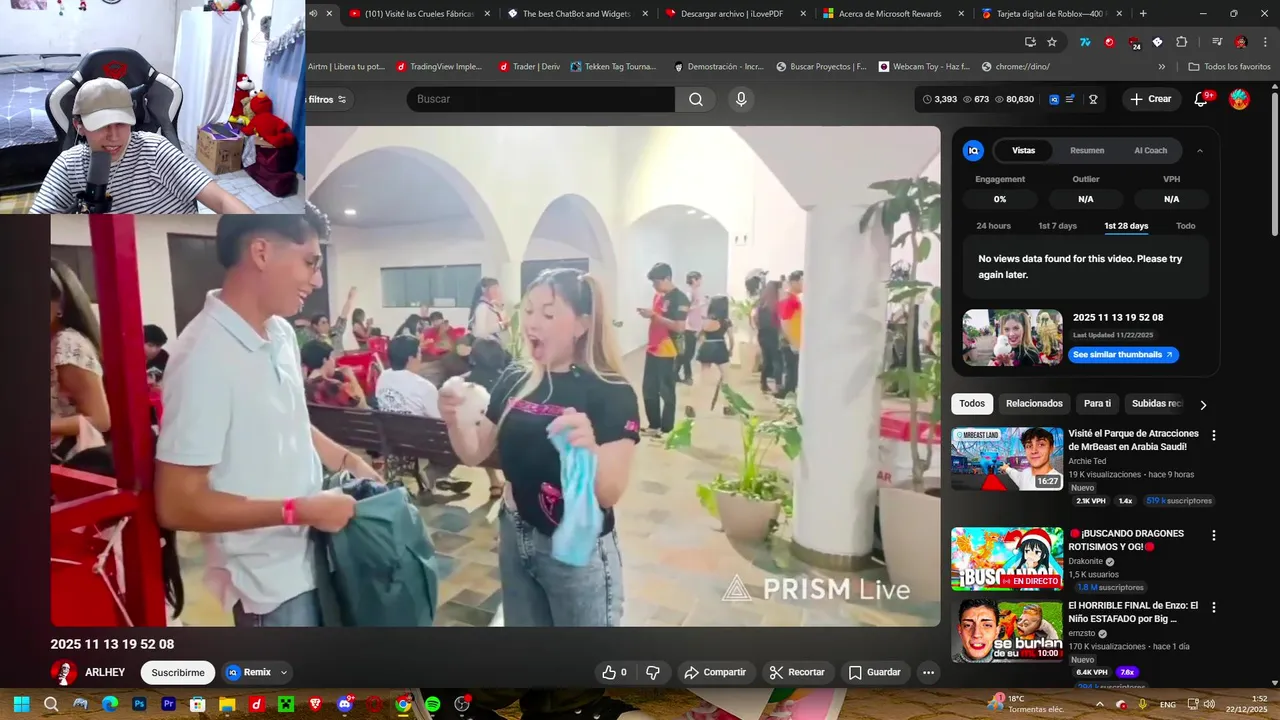Bookmark this page with star icon

pos(1052,42)
